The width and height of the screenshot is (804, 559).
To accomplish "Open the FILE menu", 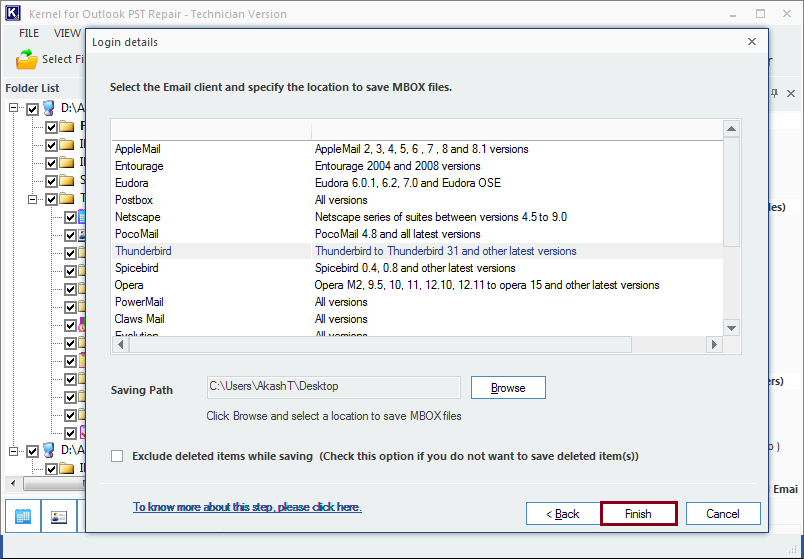I will click(29, 33).
